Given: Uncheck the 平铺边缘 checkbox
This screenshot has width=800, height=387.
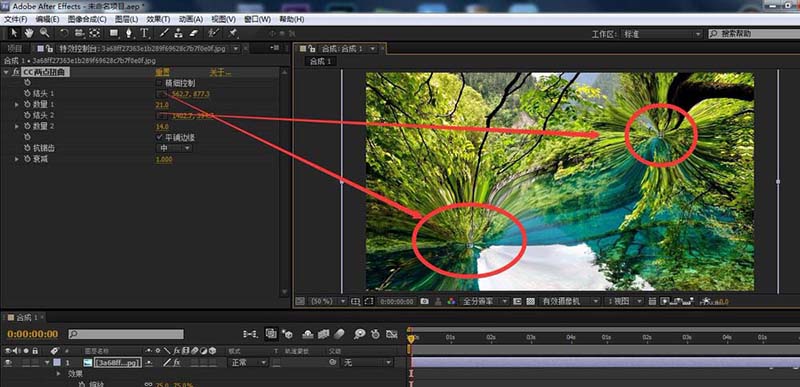Looking at the screenshot, I should tap(159, 138).
